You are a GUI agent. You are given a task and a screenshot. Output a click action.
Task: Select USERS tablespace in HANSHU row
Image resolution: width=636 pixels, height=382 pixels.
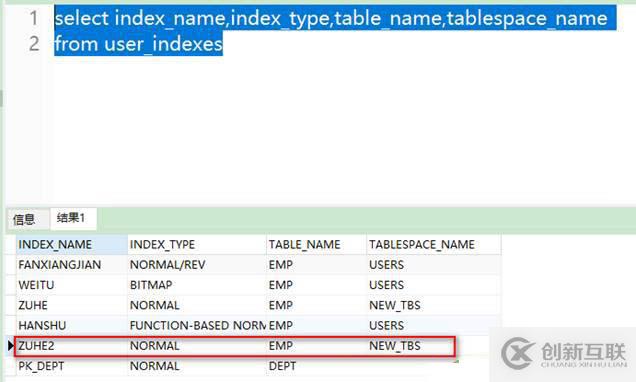click(x=434, y=326)
